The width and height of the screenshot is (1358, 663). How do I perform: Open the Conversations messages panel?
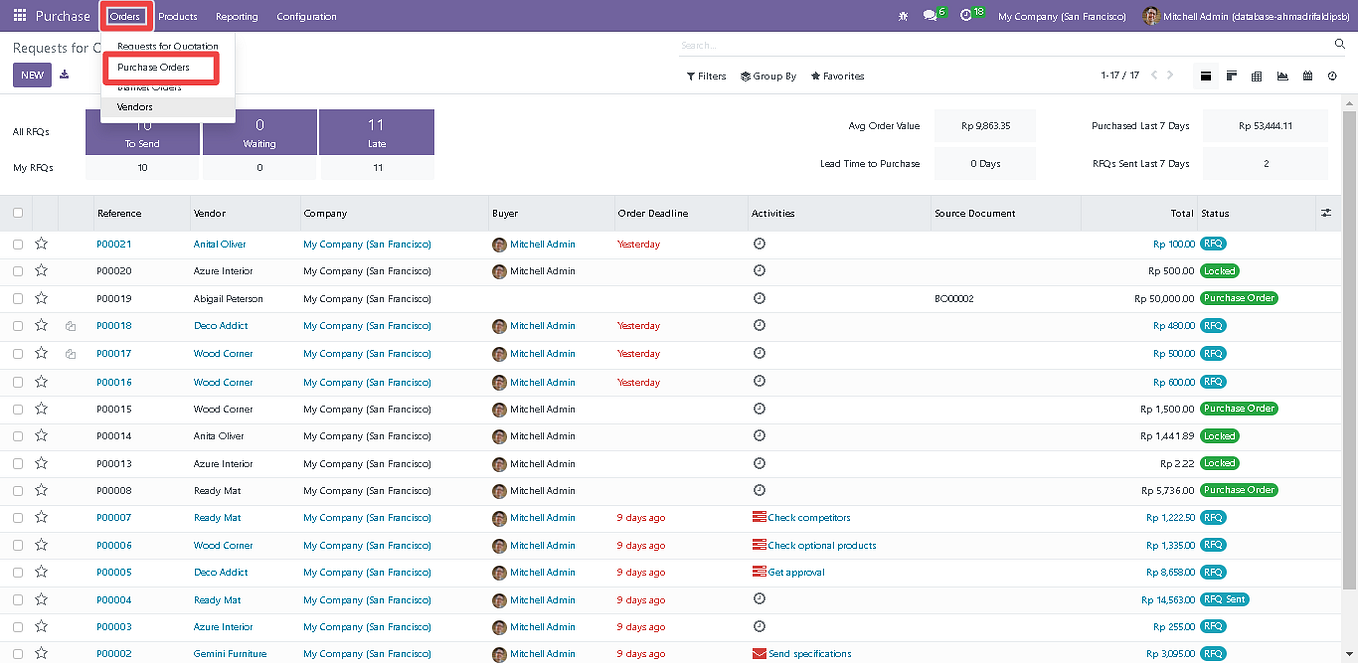pyautogui.click(x=931, y=15)
